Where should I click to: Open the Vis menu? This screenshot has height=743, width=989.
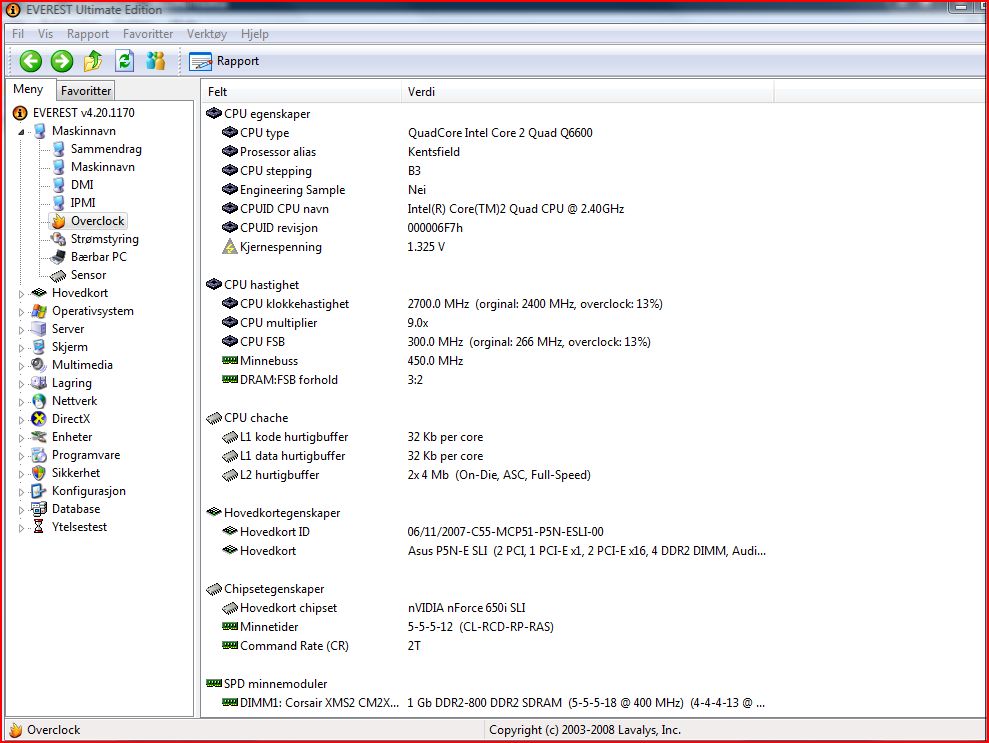pyautogui.click(x=45, y=34)
